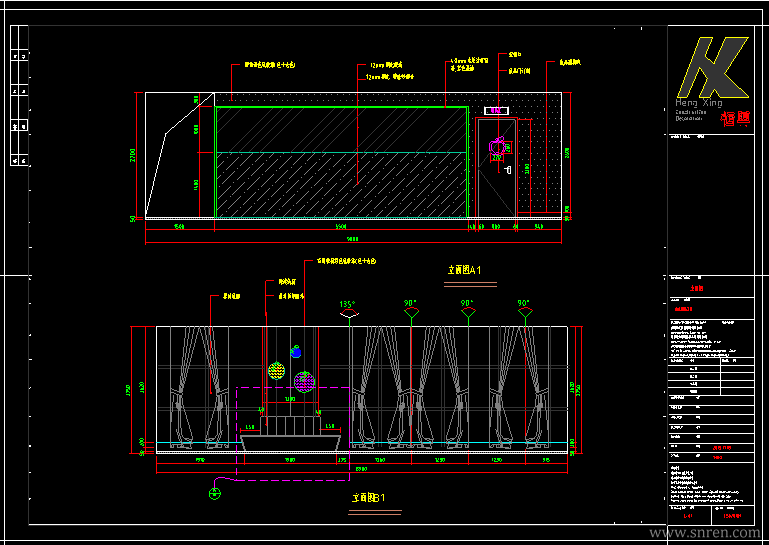Select the 2700 height dimension text
The width and height of the screenshot is (769, 545).
tap(133, 156)
